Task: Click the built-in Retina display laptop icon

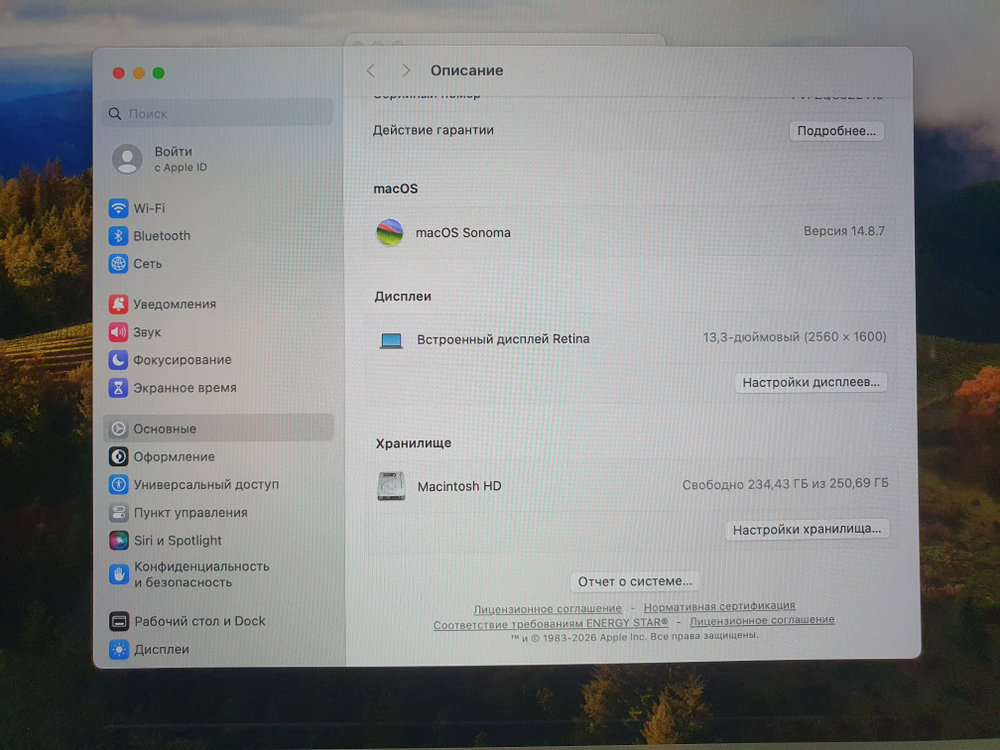Action: tap(391, 341)
